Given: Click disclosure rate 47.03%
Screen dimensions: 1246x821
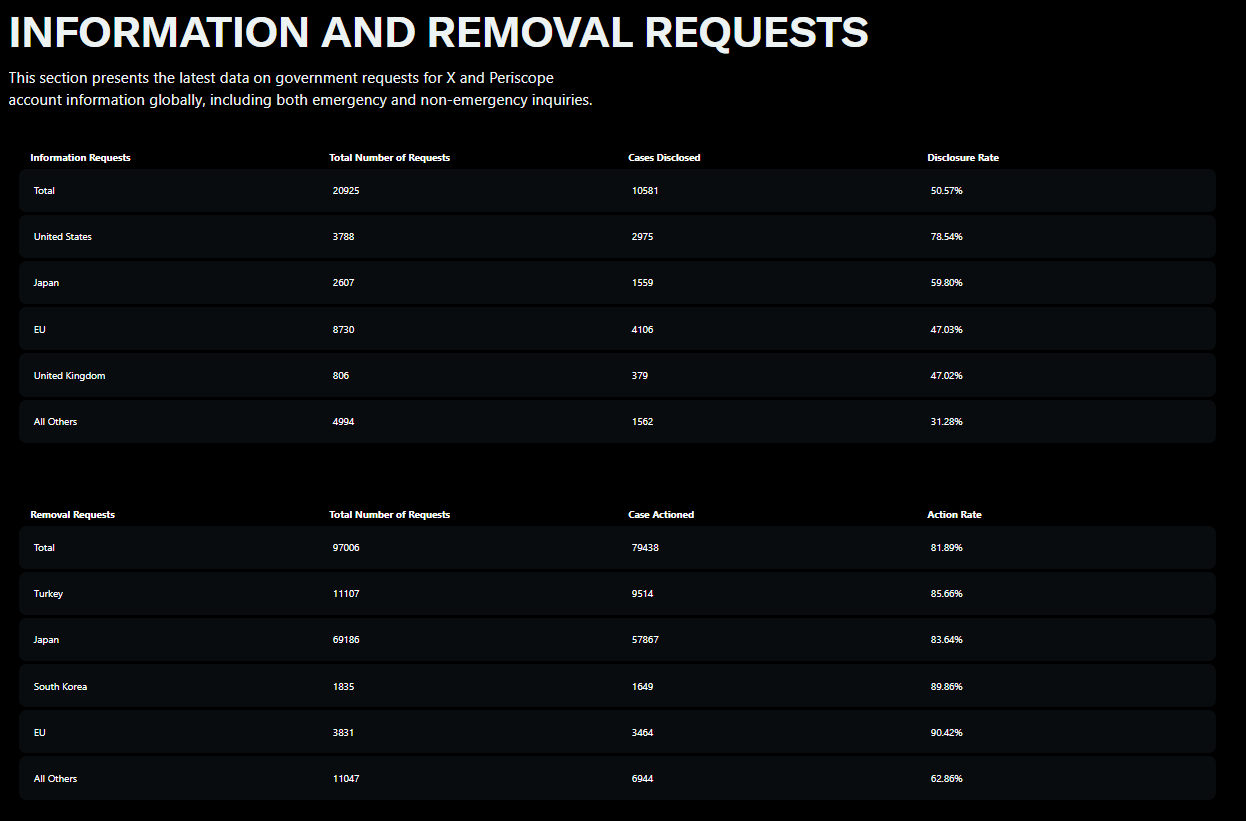Looking at the screenshot, I should [946, 329].
